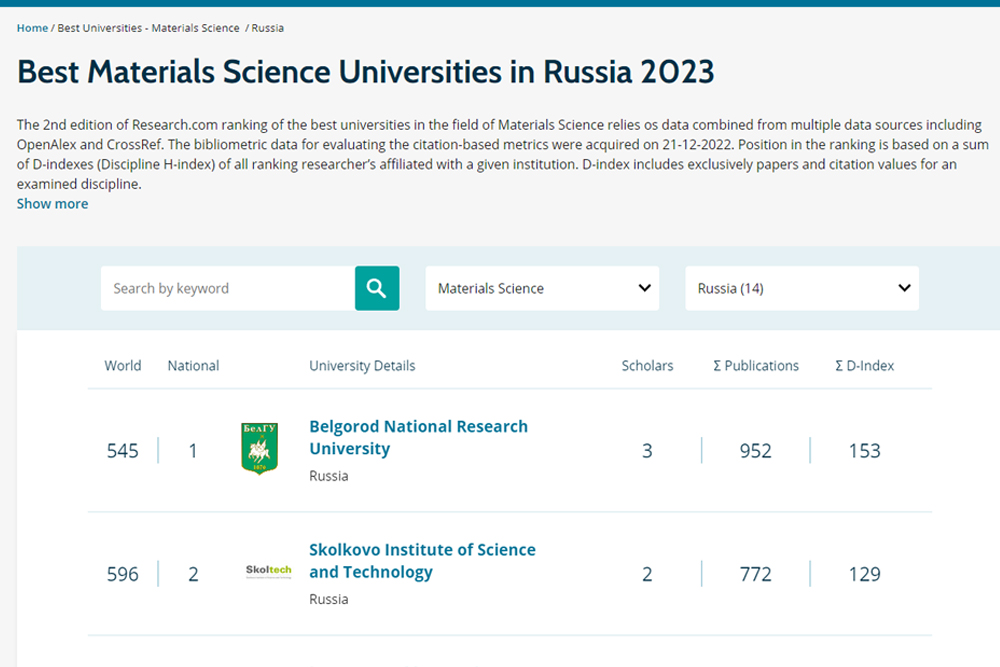Select Skolkovo's 129 D-Index value
Image resolution: width=1000 pixels, height=667 pixels.
click(864, 574)
